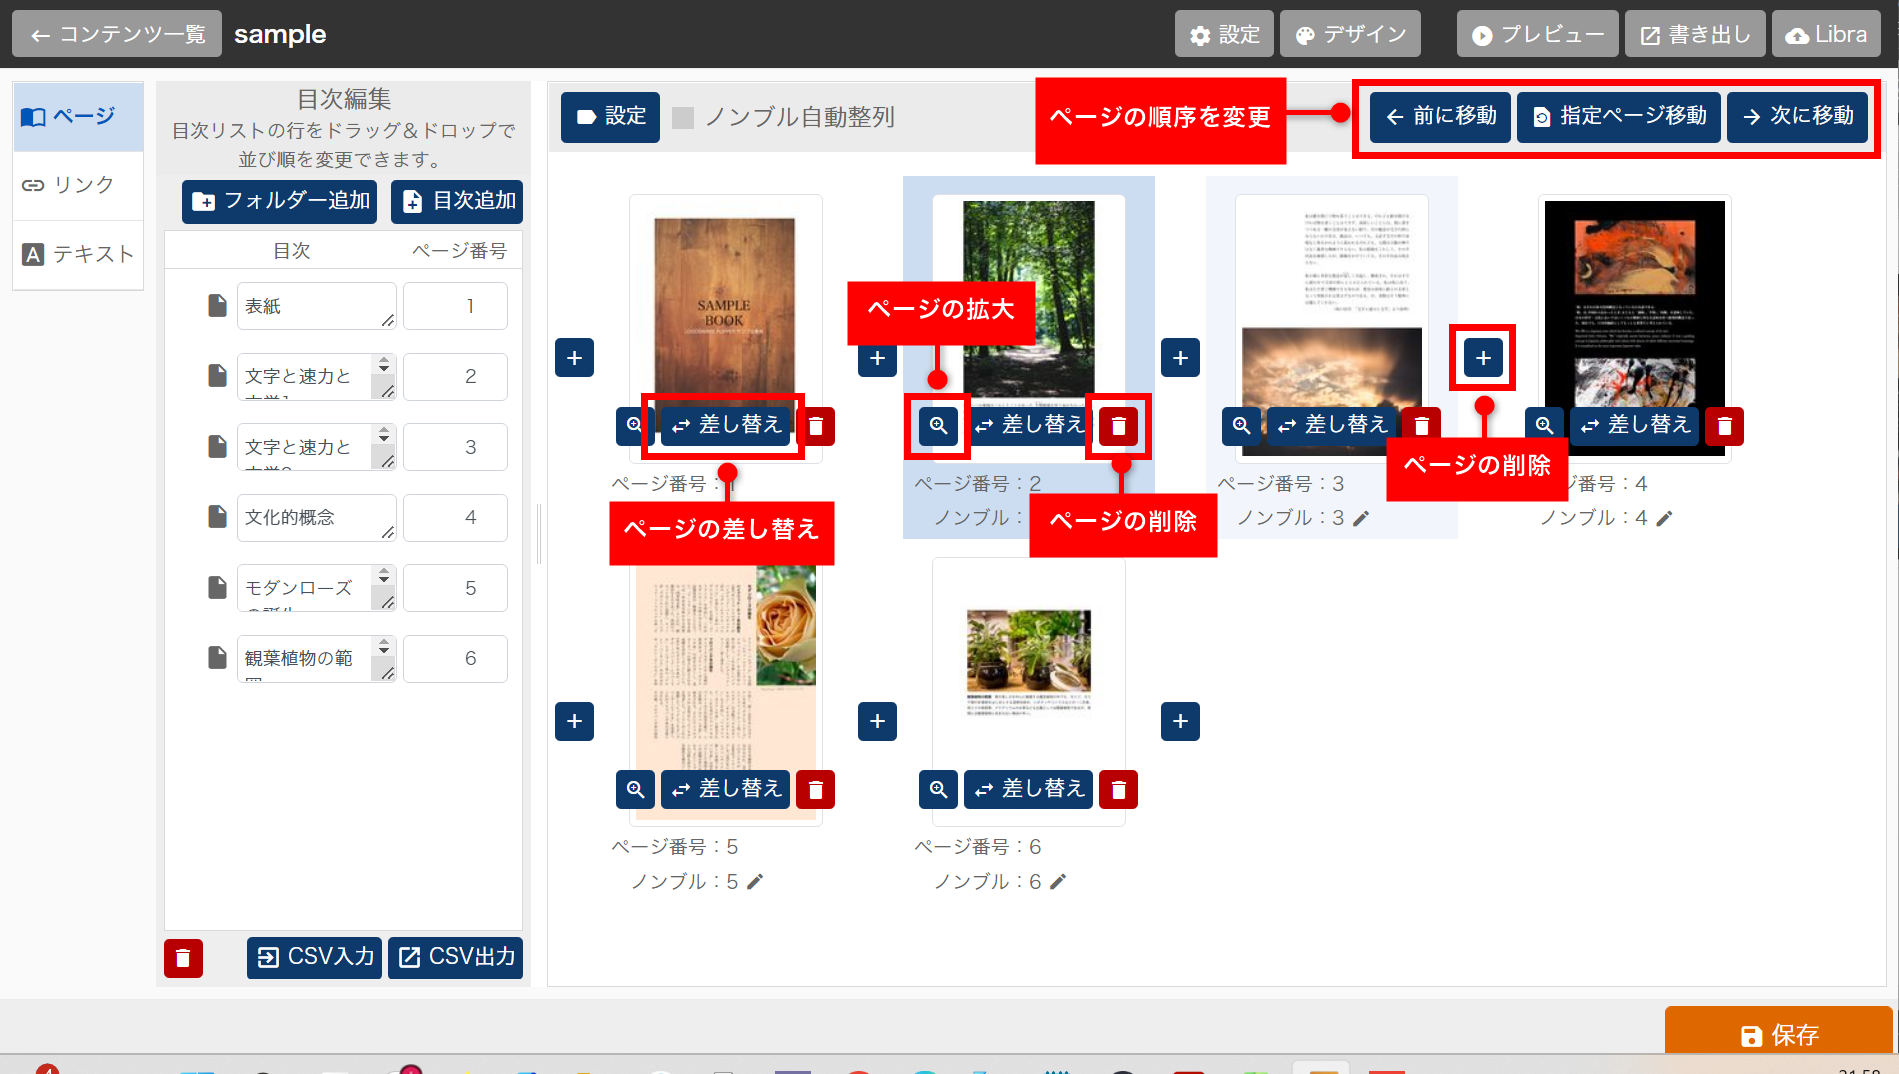Insert a page with plus after page 6
1899x1074 pixels.
[x=1180, y=721]
